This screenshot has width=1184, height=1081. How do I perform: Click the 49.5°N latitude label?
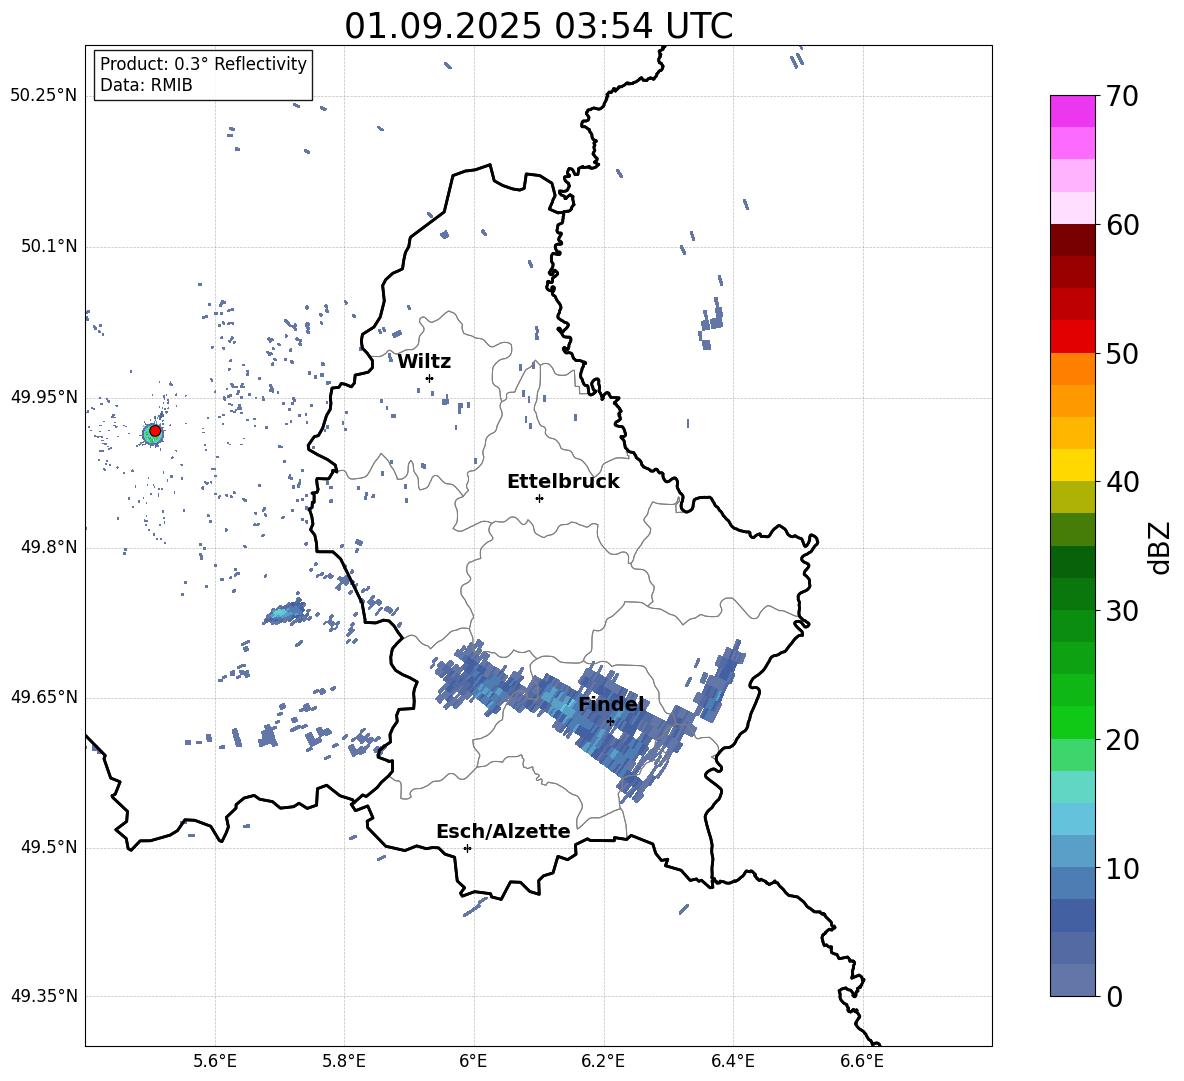click(48, 847)
